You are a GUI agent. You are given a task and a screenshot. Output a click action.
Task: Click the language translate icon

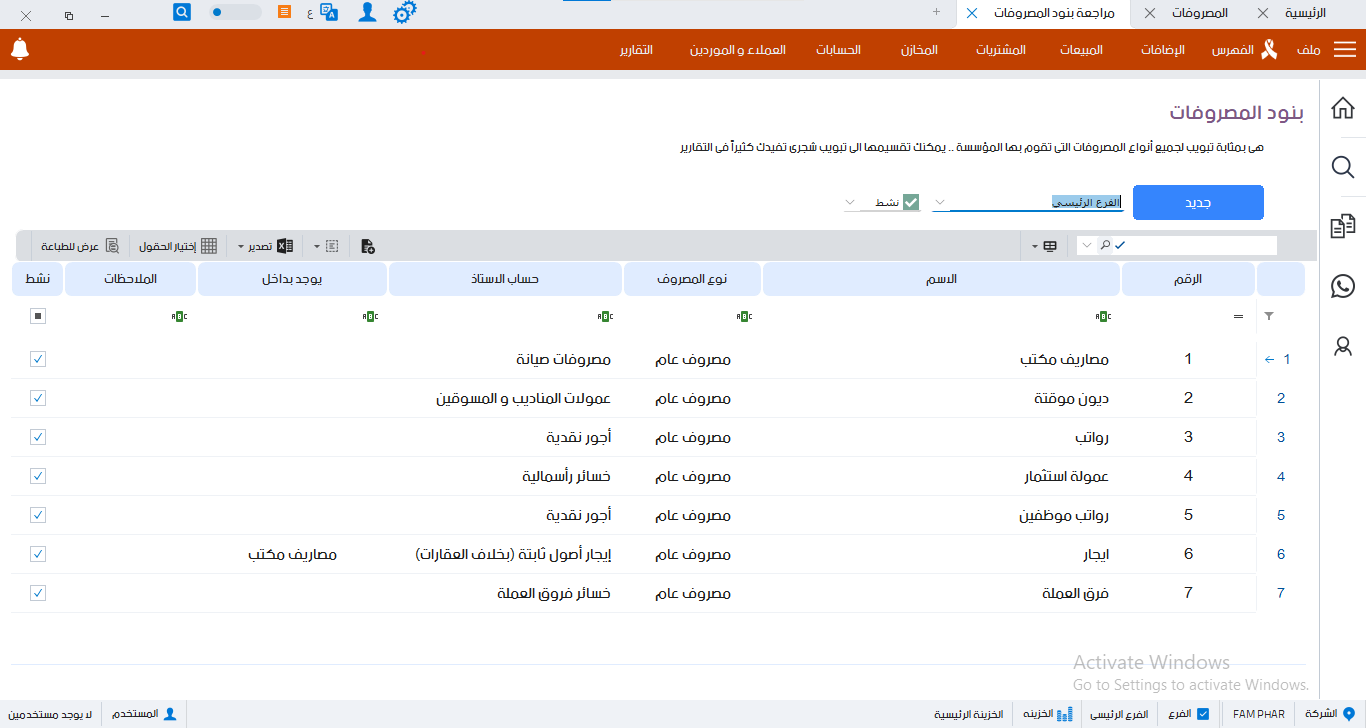329,13
